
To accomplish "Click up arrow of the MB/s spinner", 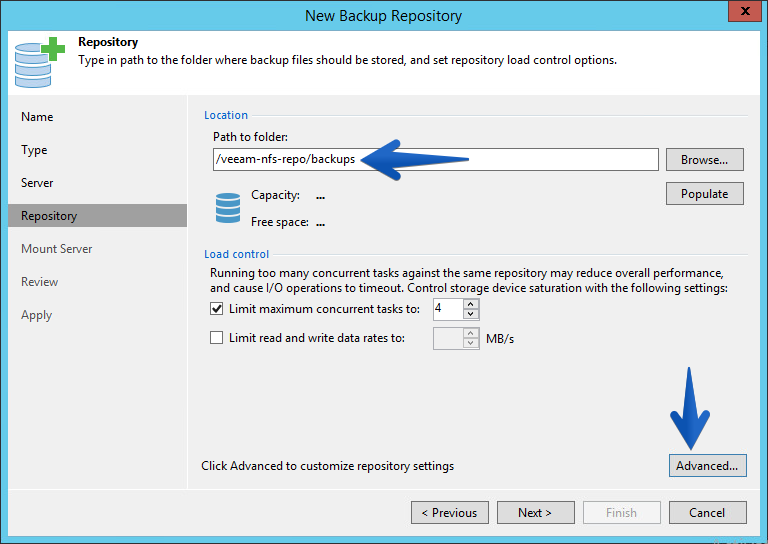I will pos(471,333).
